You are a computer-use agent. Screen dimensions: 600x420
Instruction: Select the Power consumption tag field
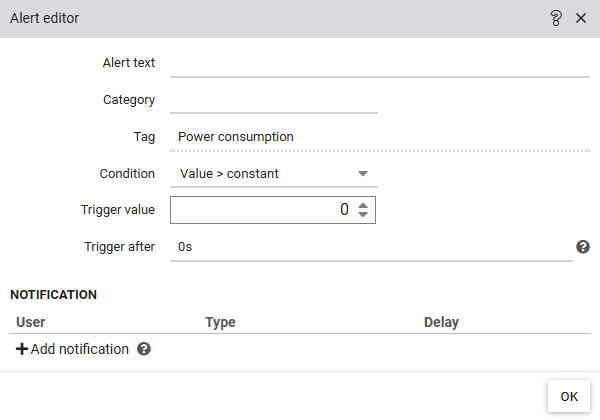380,137
